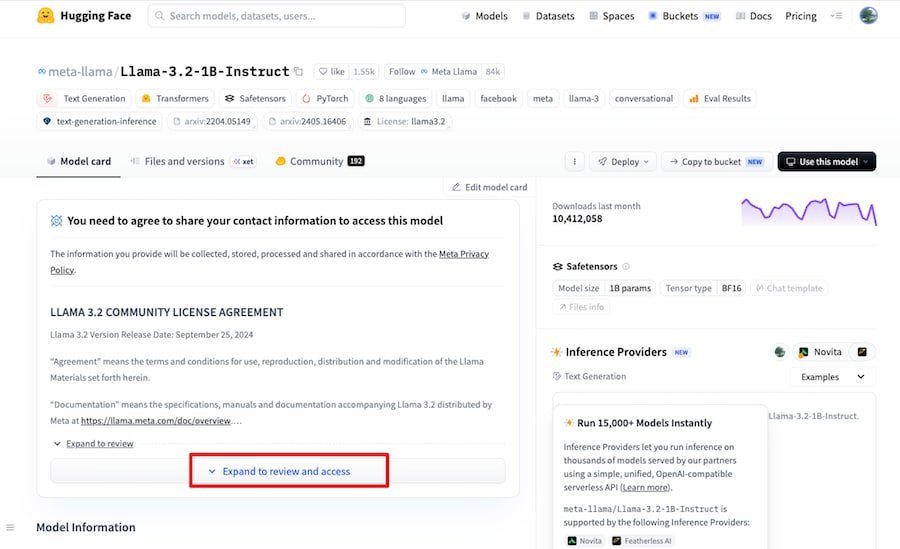The width and height of the screenshot is (900, 549).
Task: Click the llama-3 tag
Action: coord(584,98)
